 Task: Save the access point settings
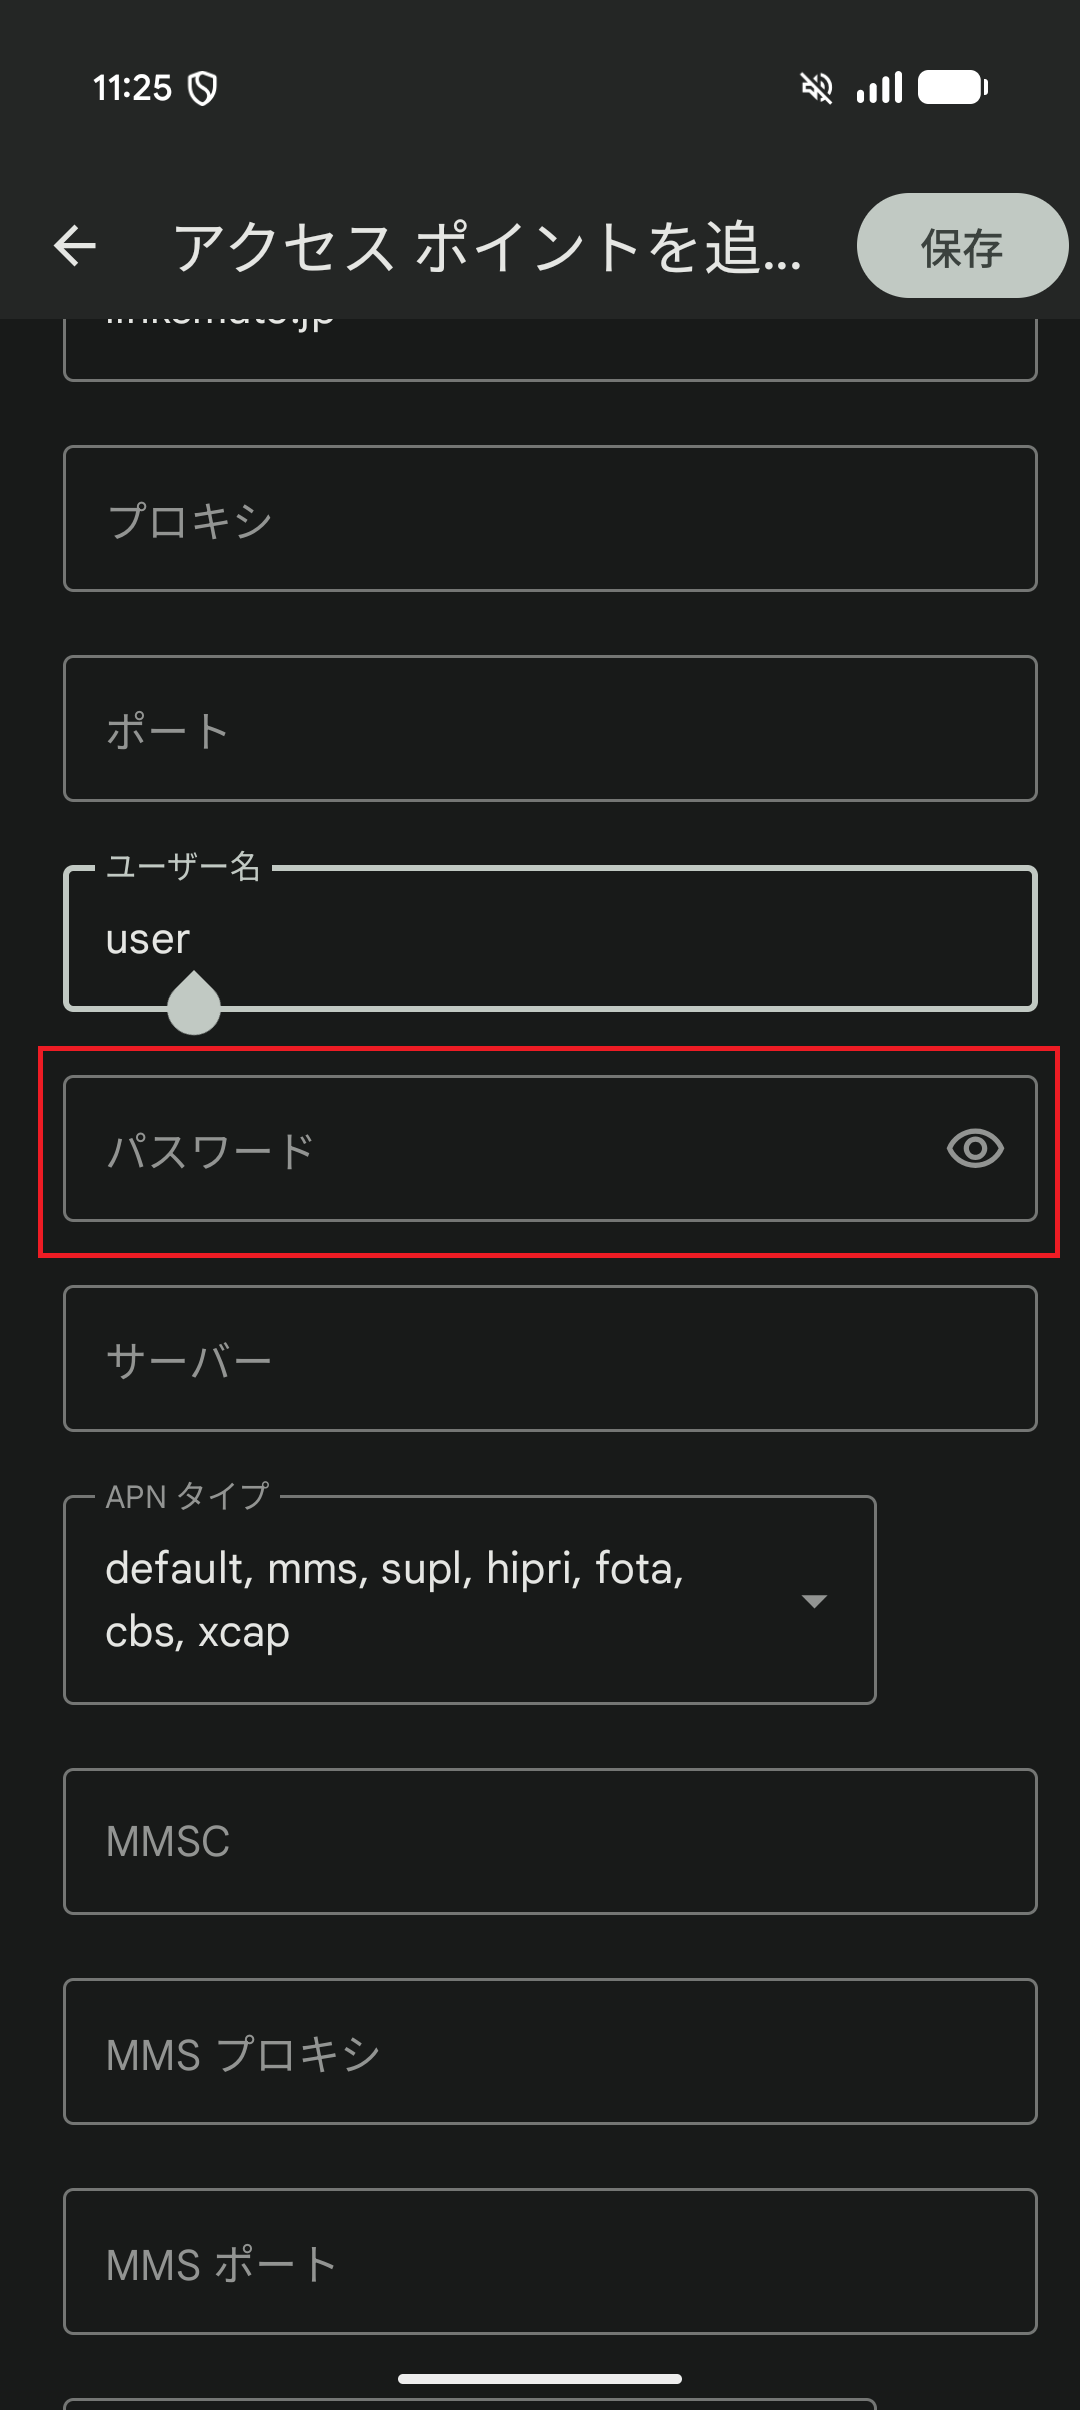pos(960,246)
